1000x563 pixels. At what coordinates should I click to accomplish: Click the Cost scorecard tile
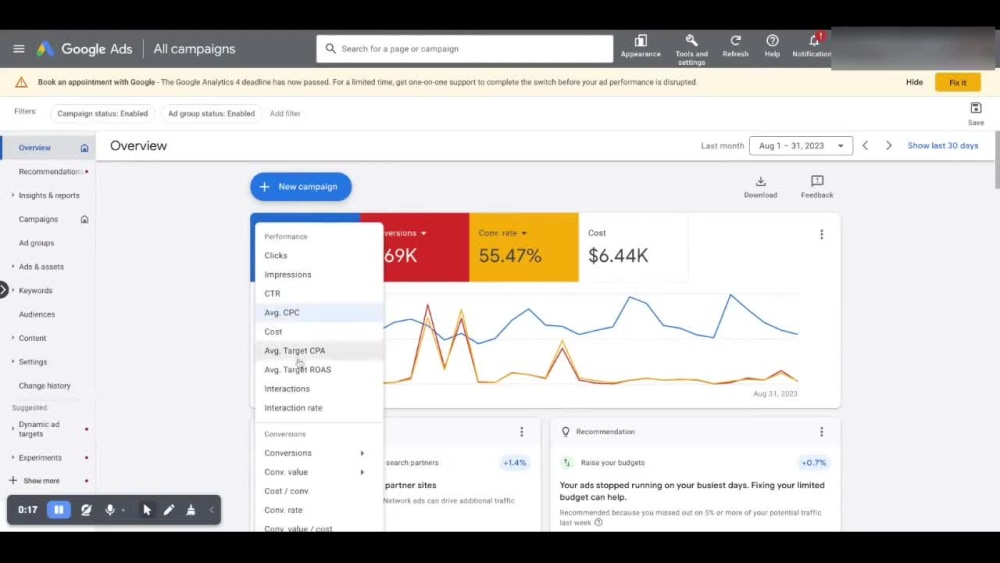(633, 247)
